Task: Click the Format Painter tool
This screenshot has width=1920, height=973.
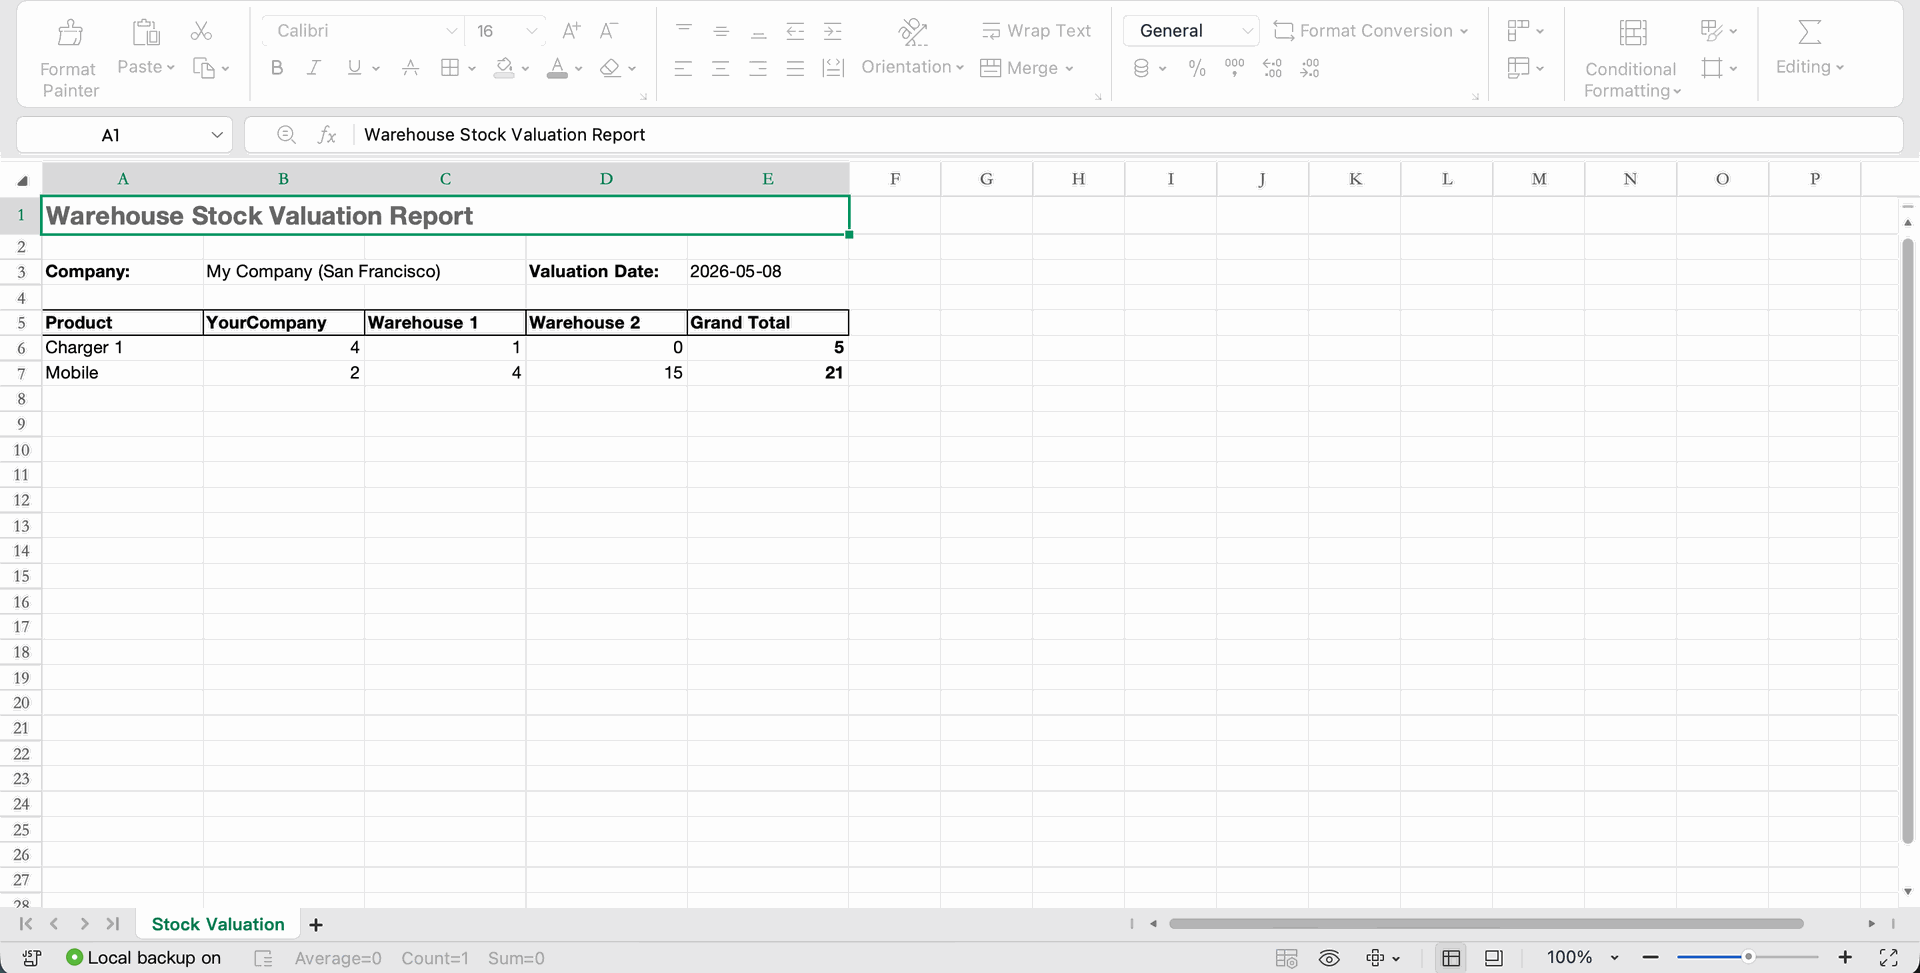Action: click(69, 59)
